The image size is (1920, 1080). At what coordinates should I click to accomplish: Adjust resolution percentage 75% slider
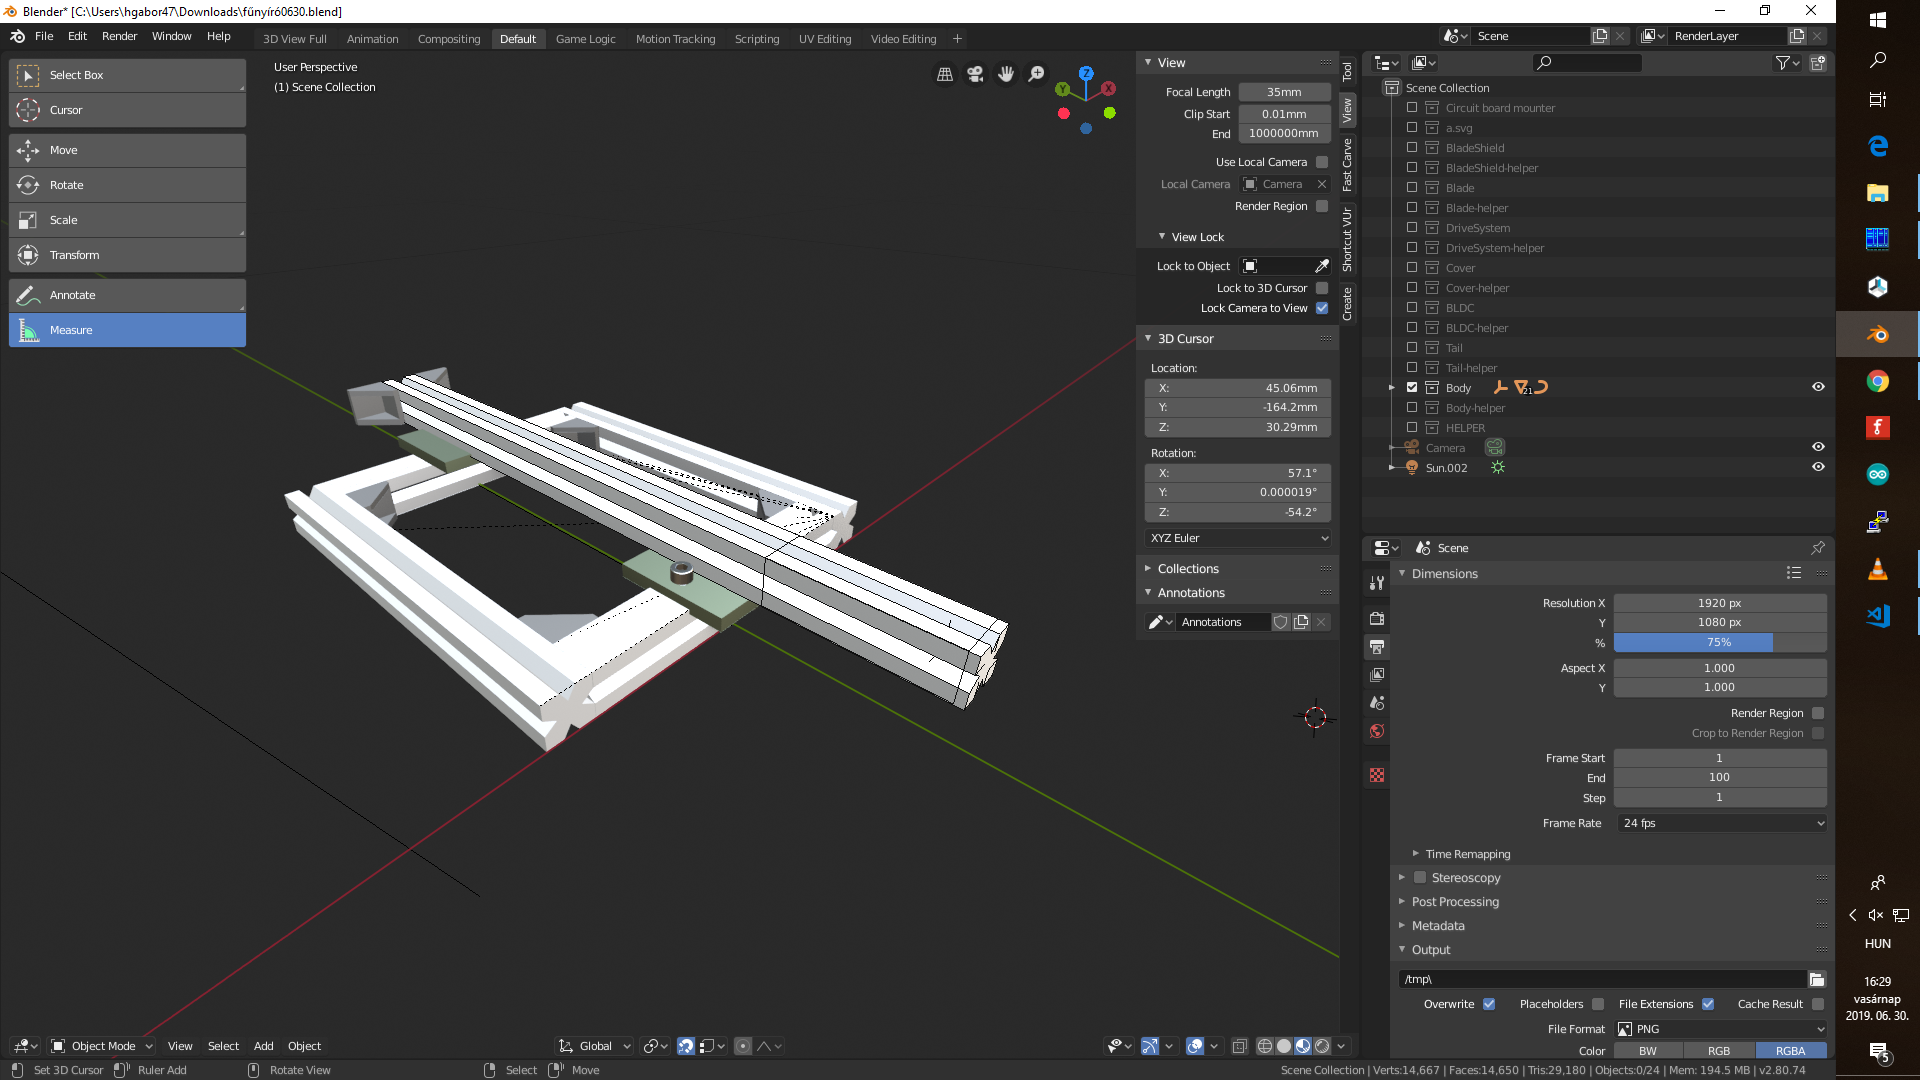[x=1720, y=643]
